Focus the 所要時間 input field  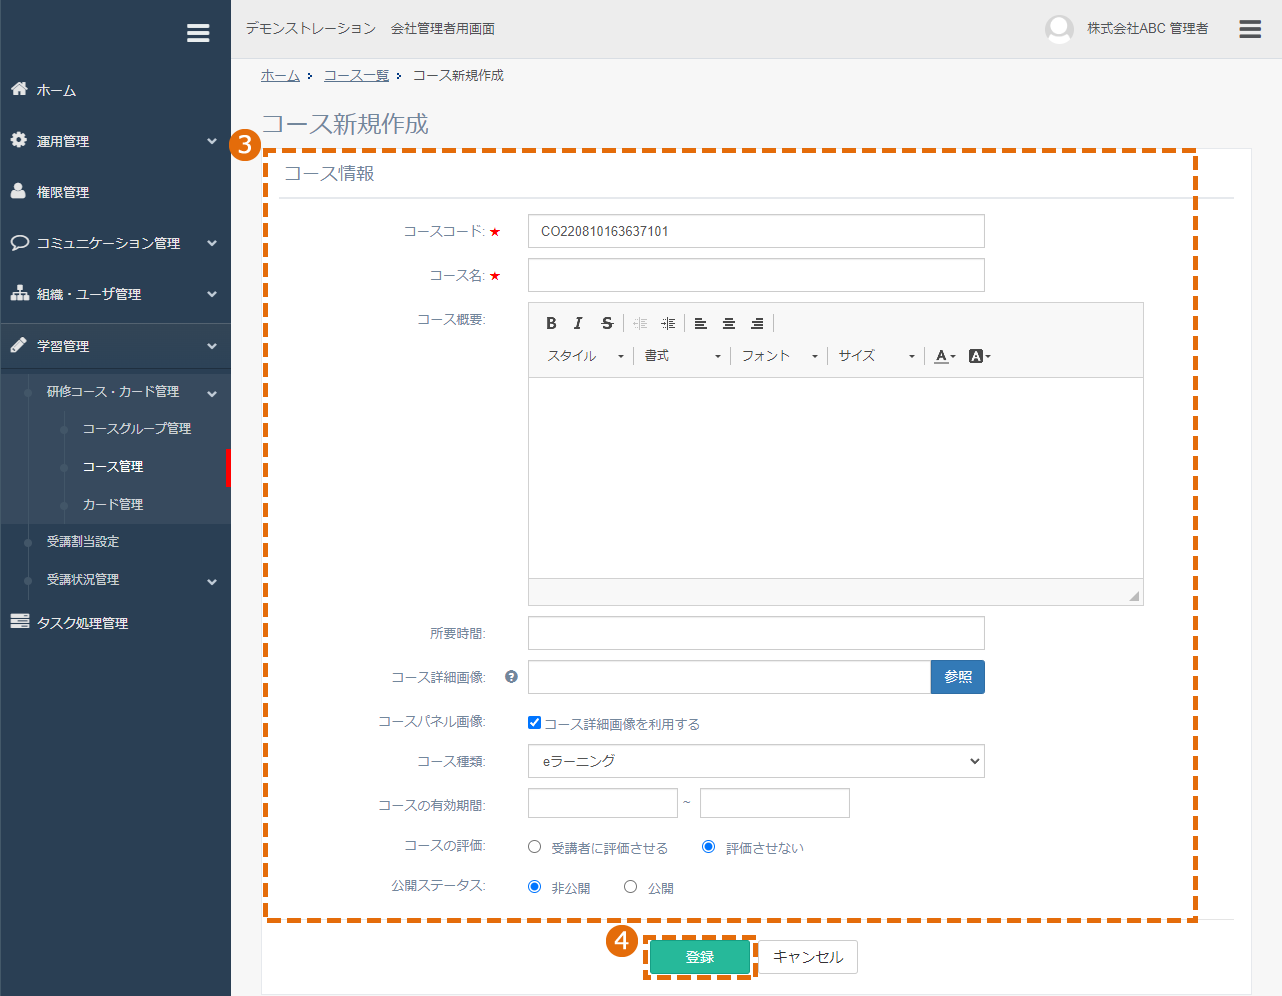(756, 633)
